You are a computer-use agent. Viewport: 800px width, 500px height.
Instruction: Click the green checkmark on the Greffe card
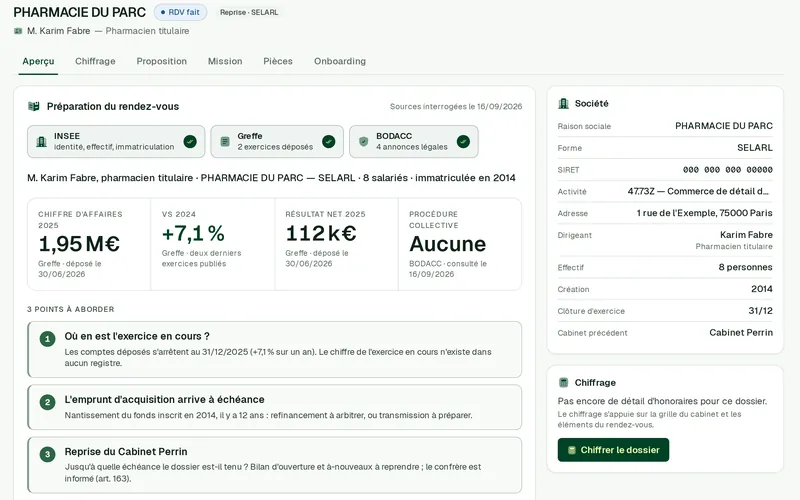(x=329, y=141)
